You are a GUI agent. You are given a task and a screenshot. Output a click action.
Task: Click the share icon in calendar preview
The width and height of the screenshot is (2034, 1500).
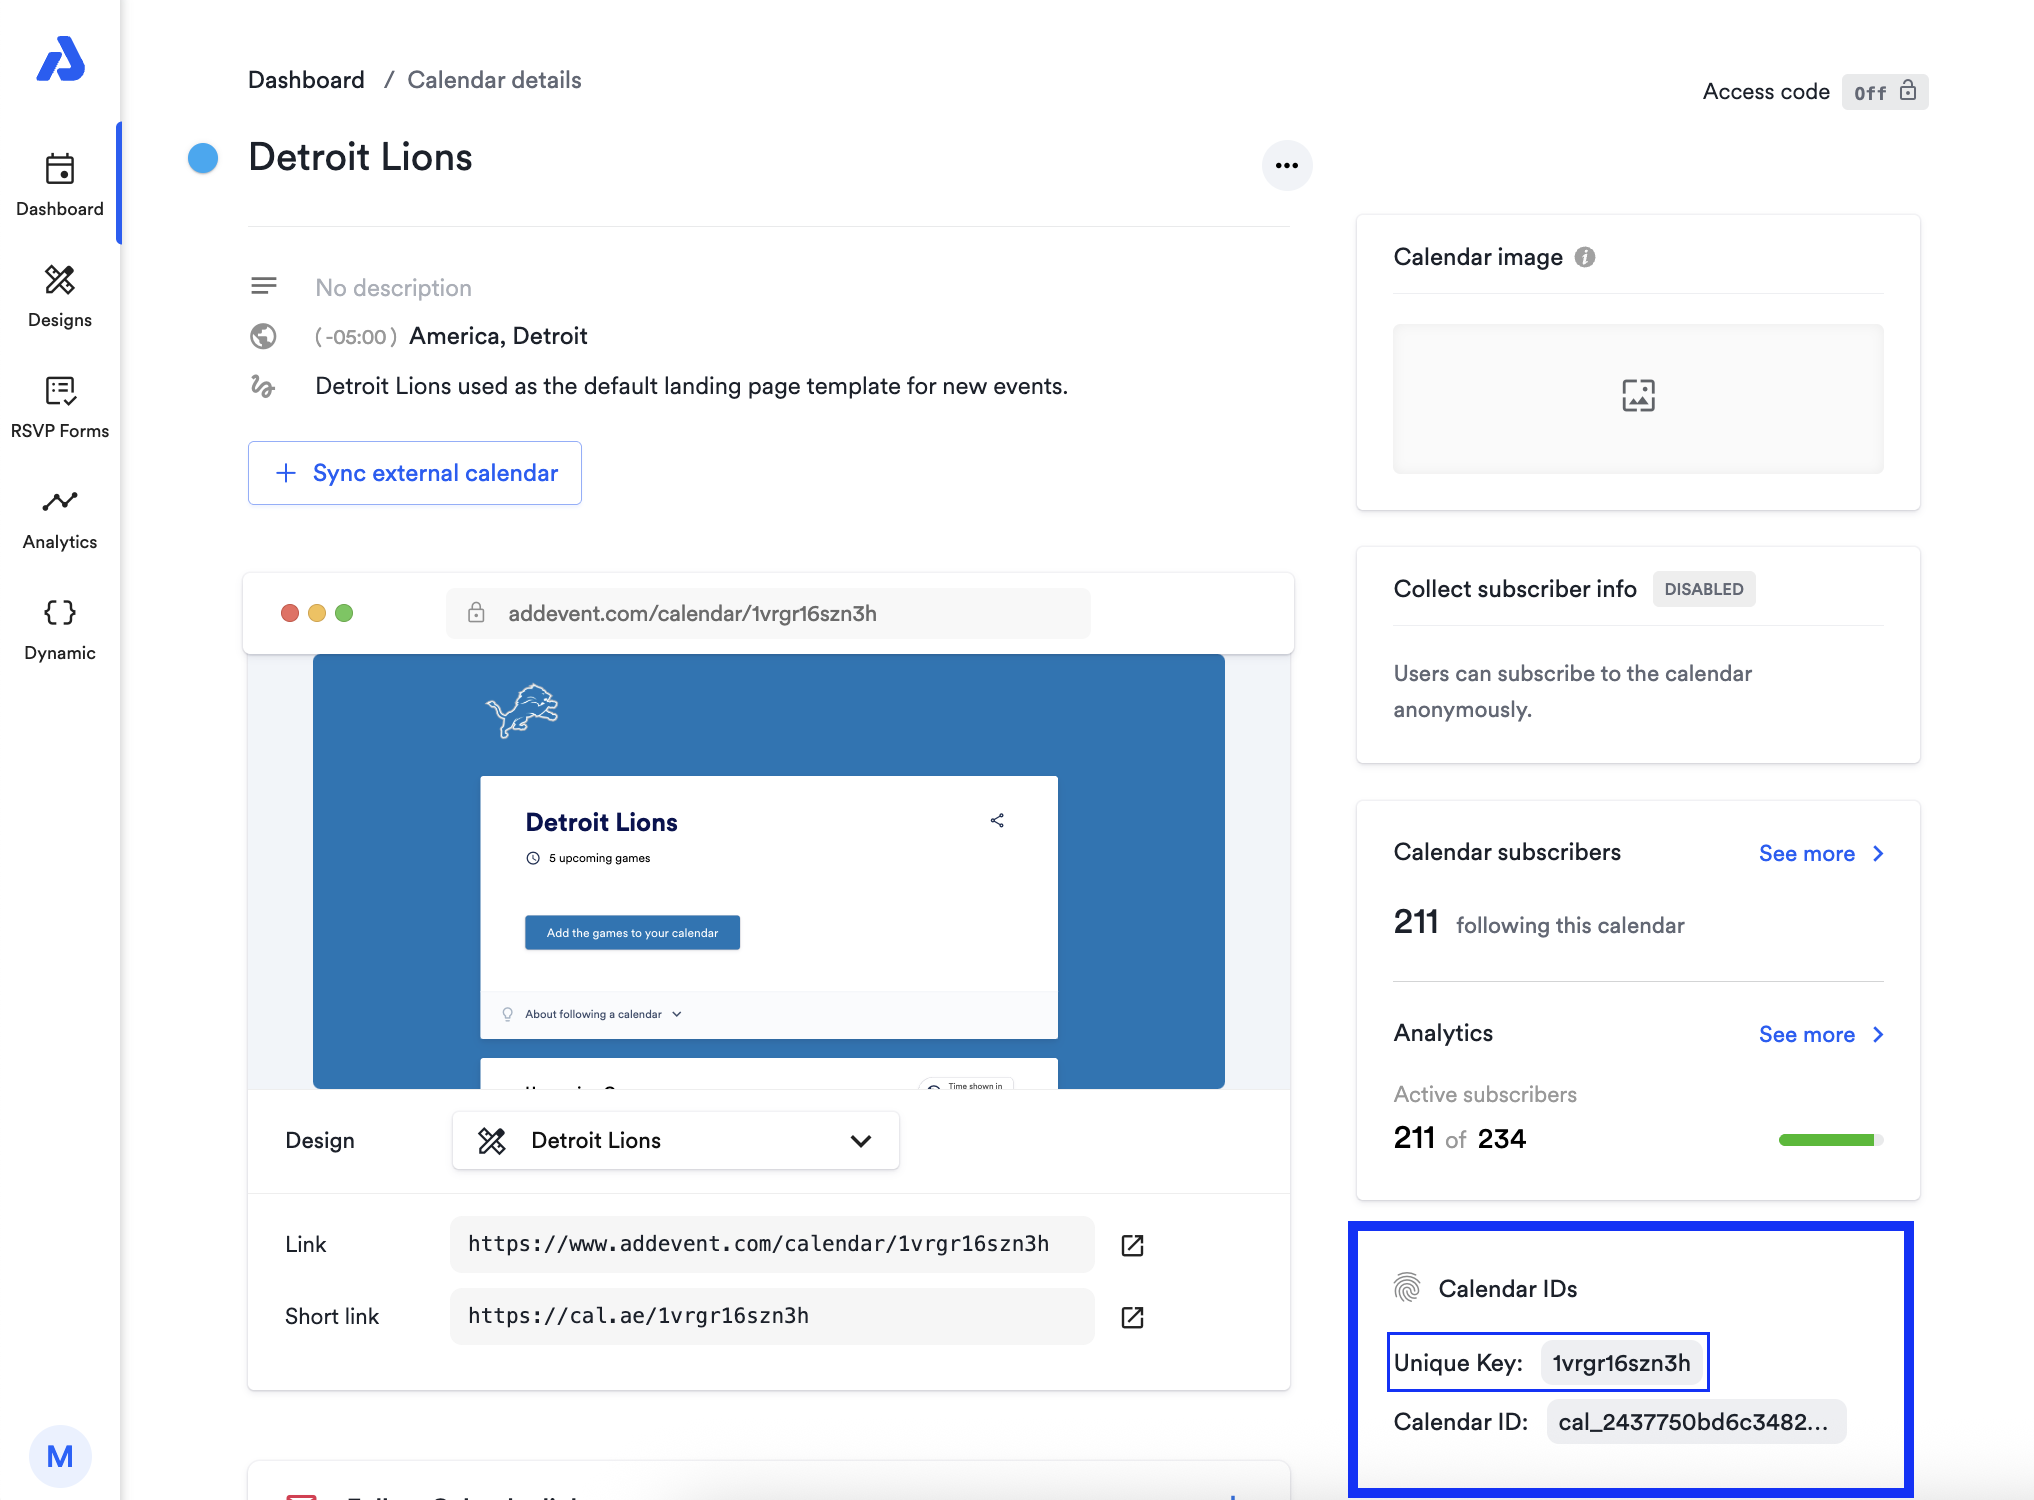tap(997, 821)
